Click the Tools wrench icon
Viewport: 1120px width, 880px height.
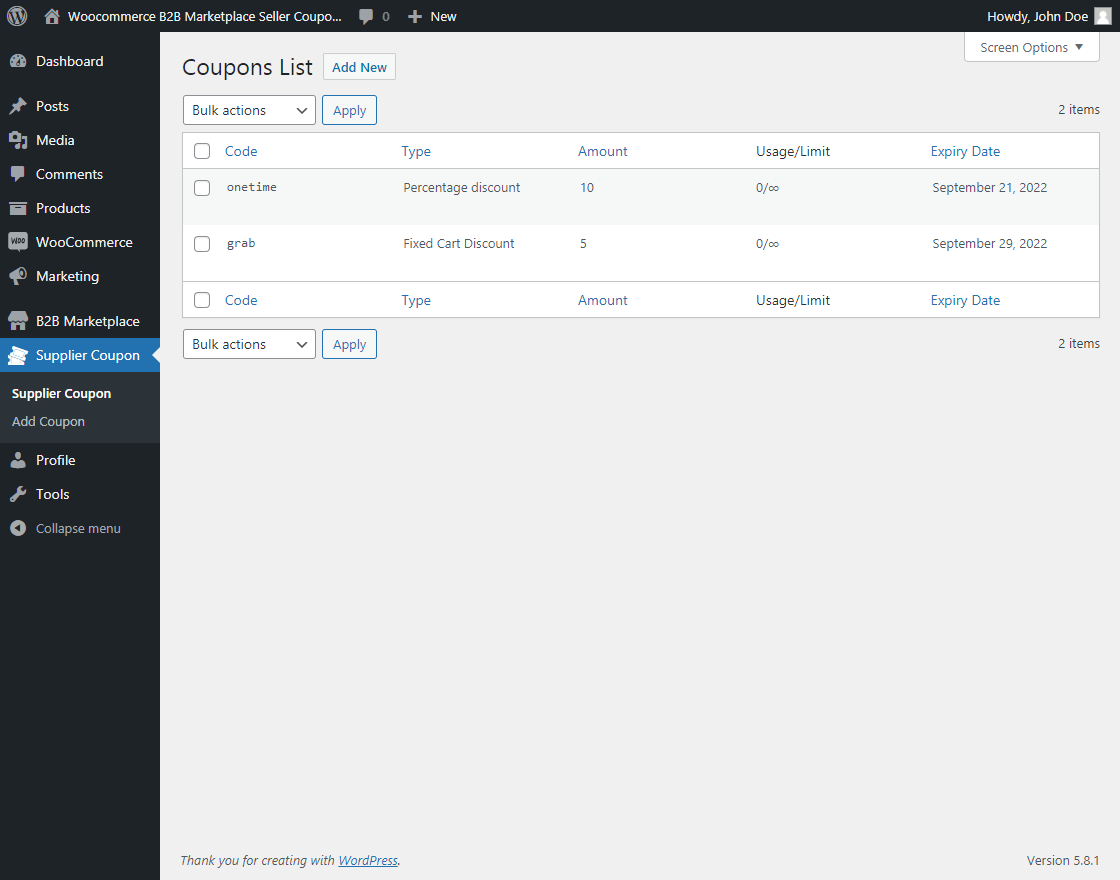(18, 494)
